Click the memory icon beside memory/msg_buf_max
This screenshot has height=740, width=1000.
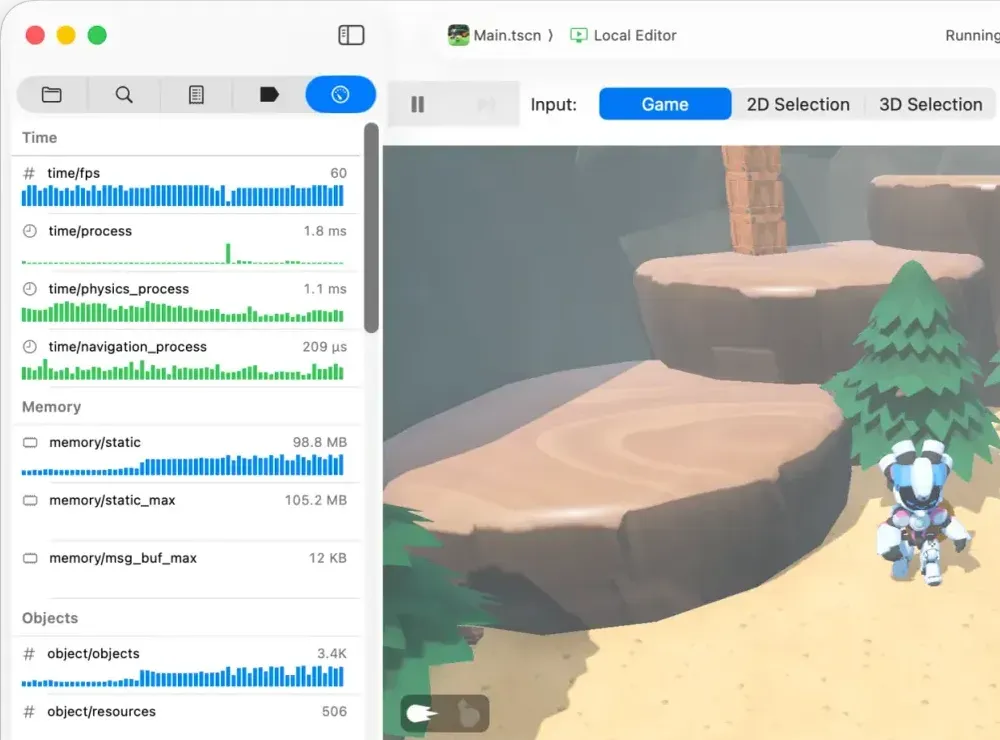pyautogui.click(x=30, y=558)
